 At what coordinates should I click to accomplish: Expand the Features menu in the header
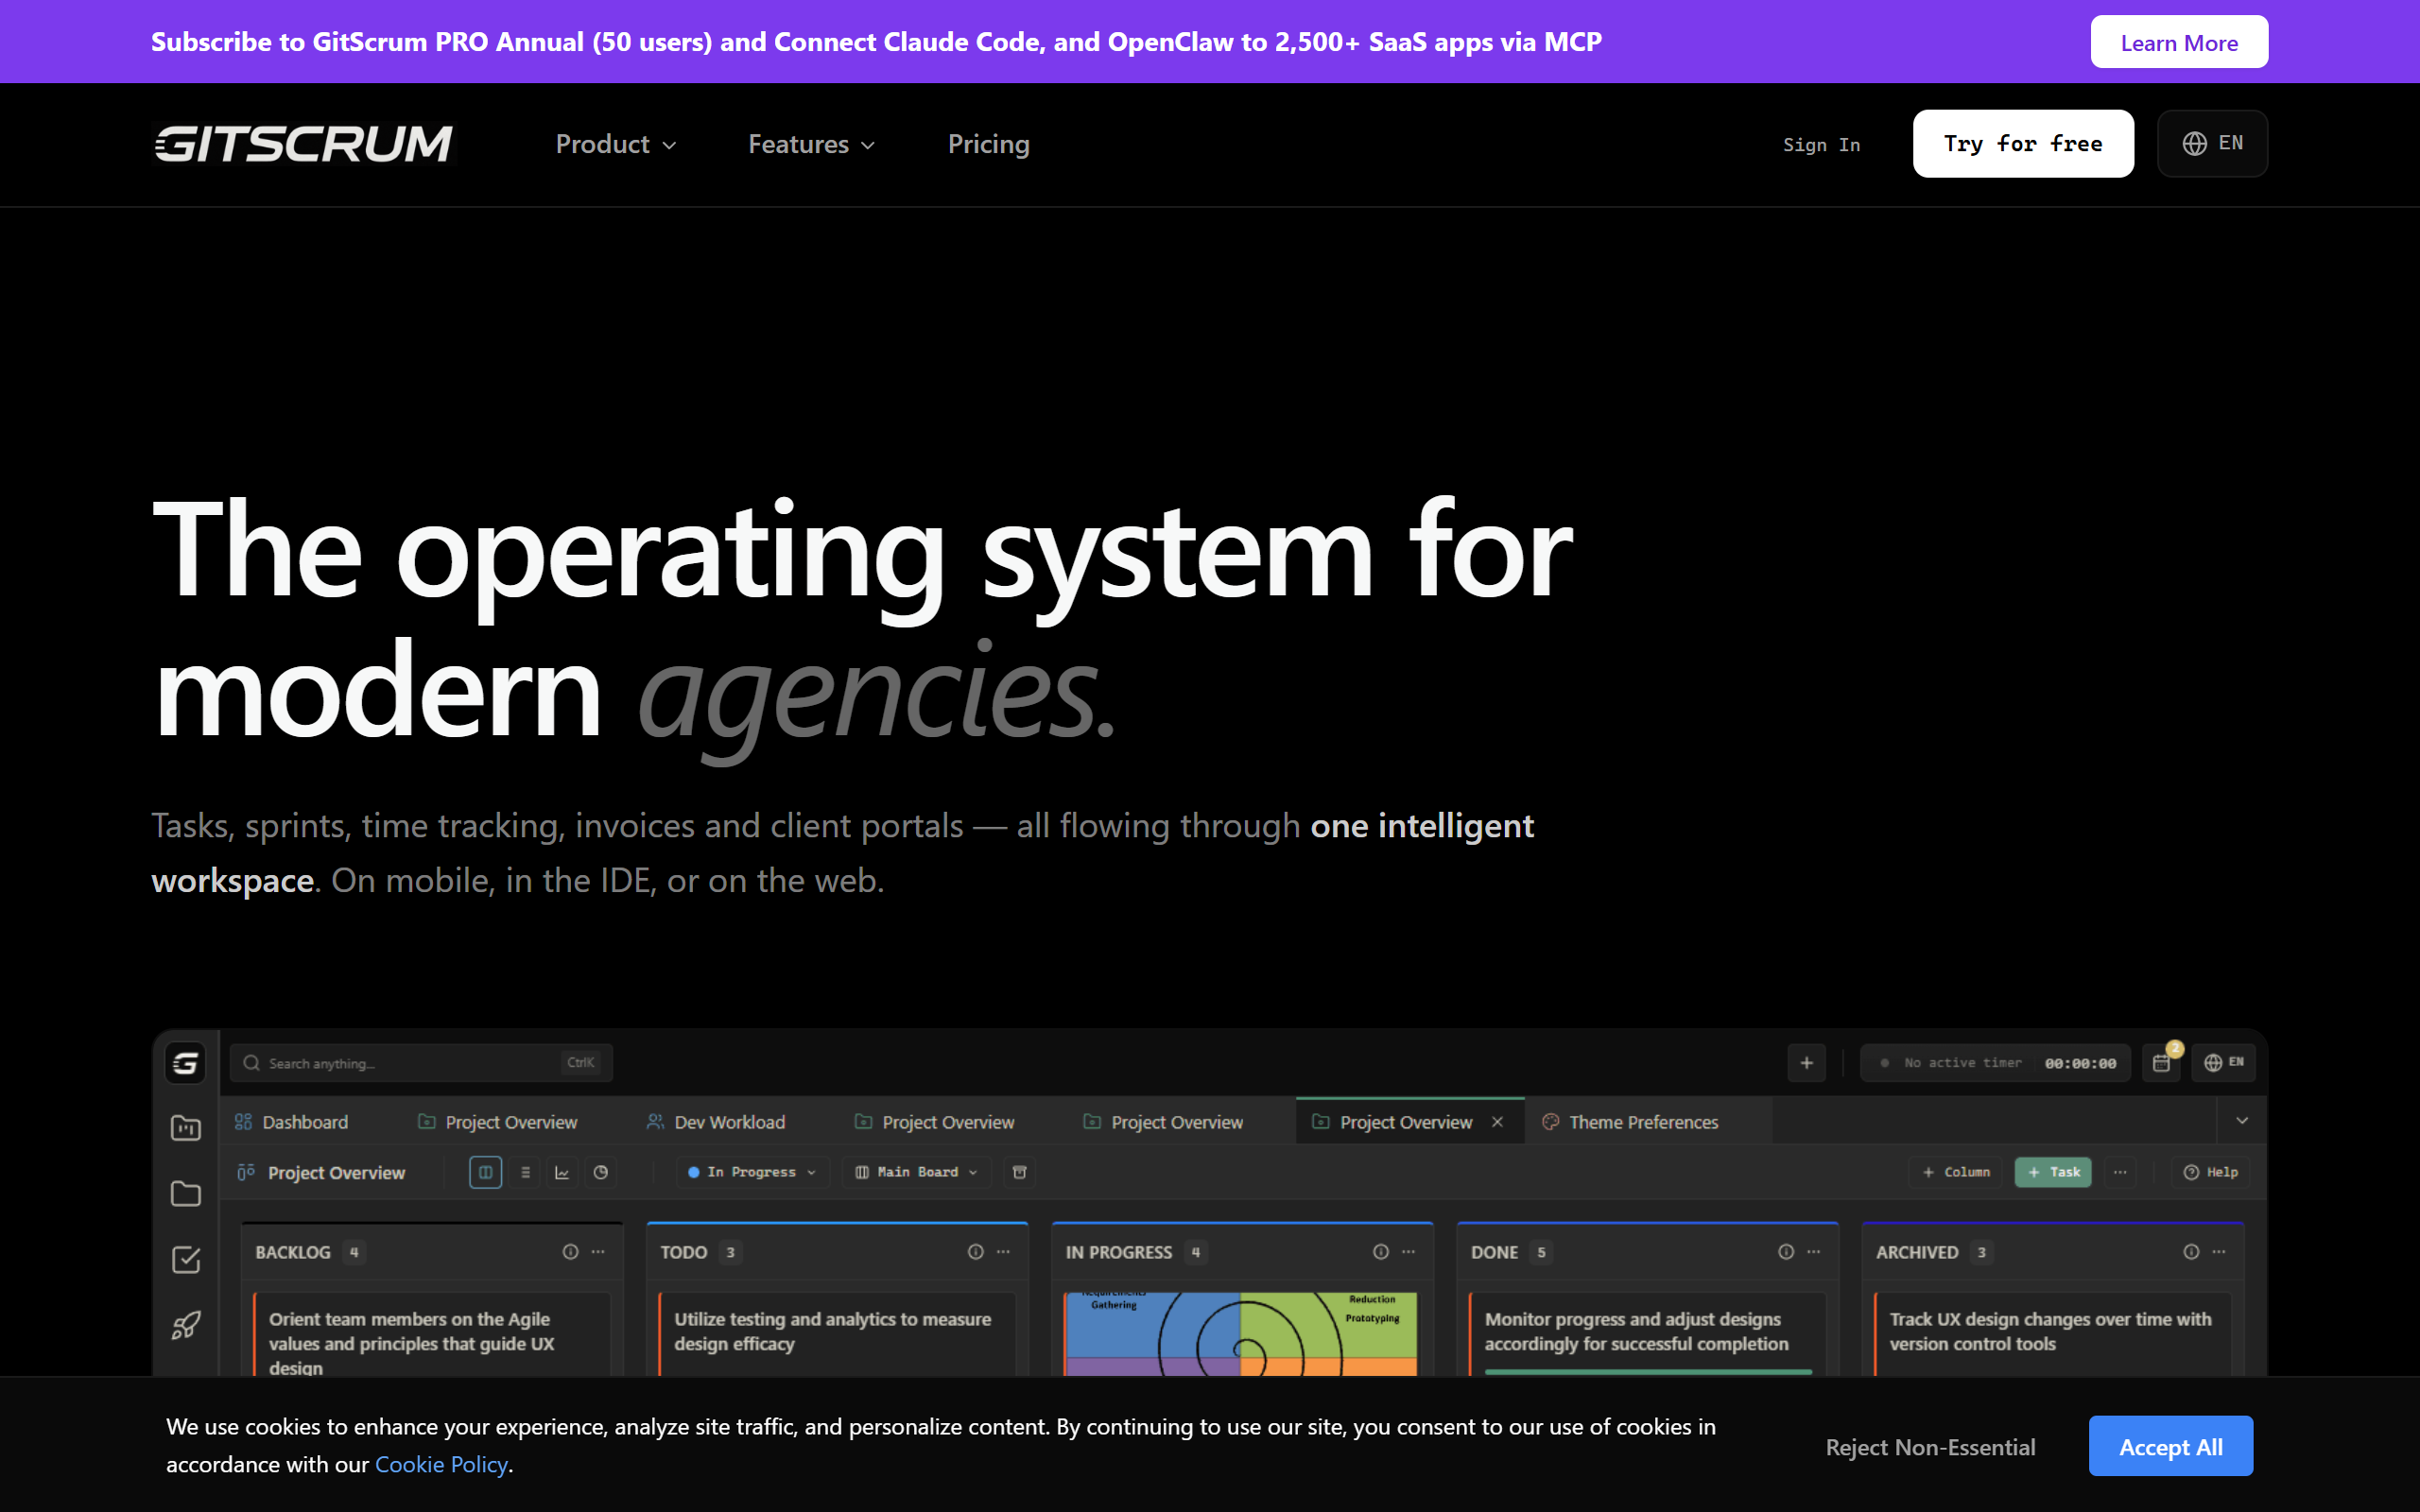812,144
